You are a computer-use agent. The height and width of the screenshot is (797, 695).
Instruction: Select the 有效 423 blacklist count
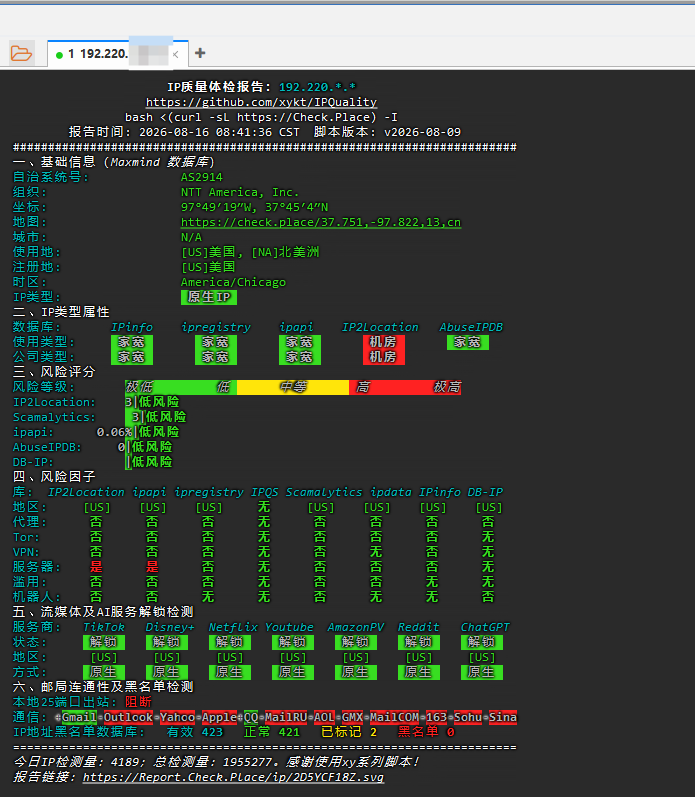click(195, 732)
